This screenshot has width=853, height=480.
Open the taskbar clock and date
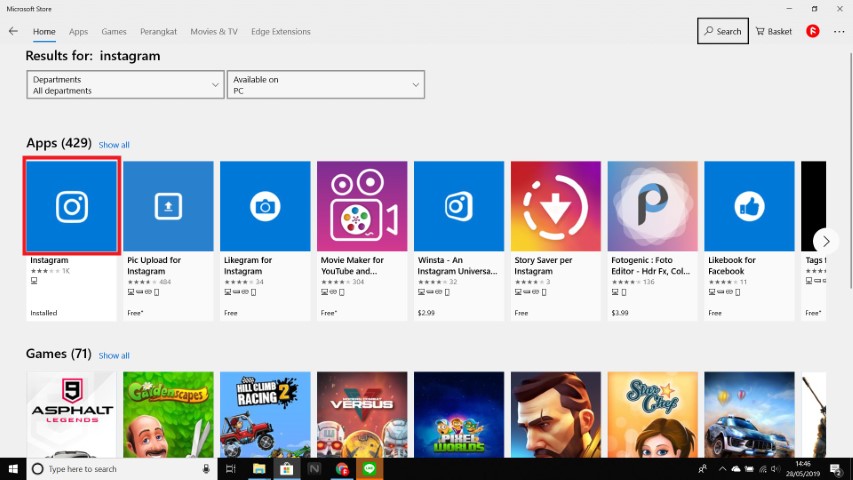[802, 469]
